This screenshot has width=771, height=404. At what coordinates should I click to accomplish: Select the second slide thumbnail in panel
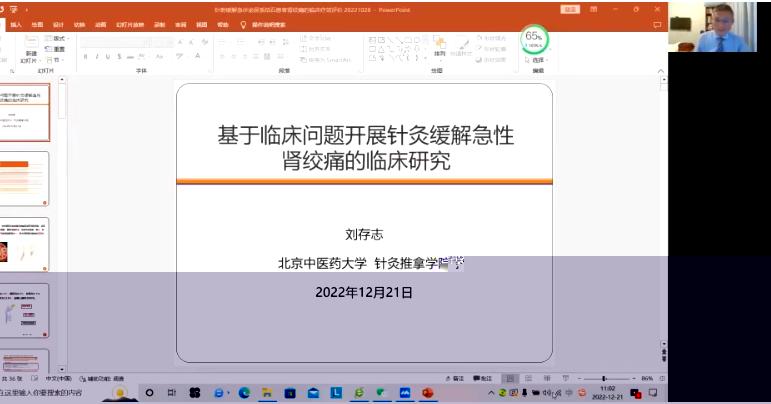click(24, 179)
